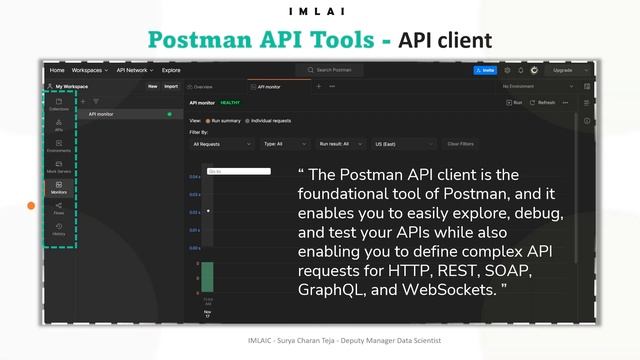This screenshot has height=360, width=640.
Task: Run the monitor with the Run button
Action: (x=514, y=102)
